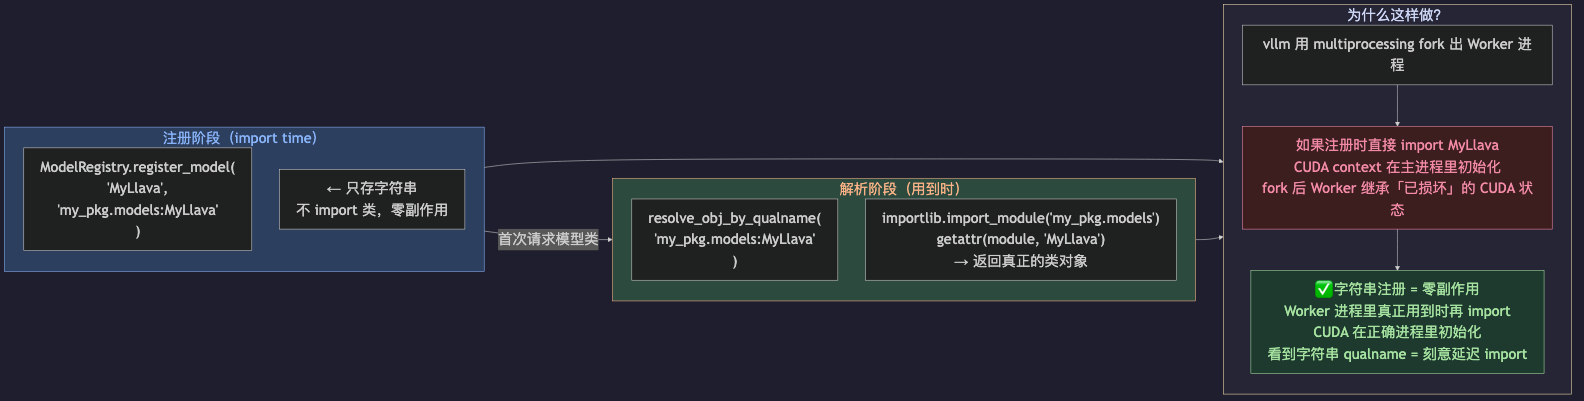Click the 'getattr(module, 'MyLlava')' text line
The width and height of the screenshot is (1584, 401).
1020,239
